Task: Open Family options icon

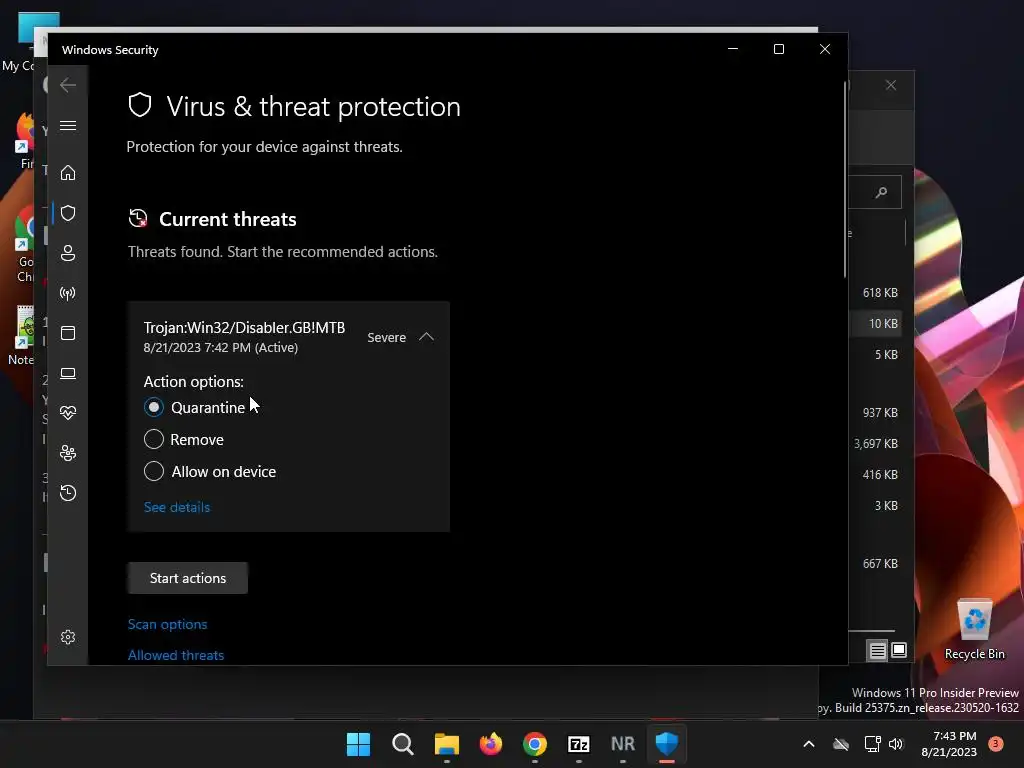Action: click(68, 453)
